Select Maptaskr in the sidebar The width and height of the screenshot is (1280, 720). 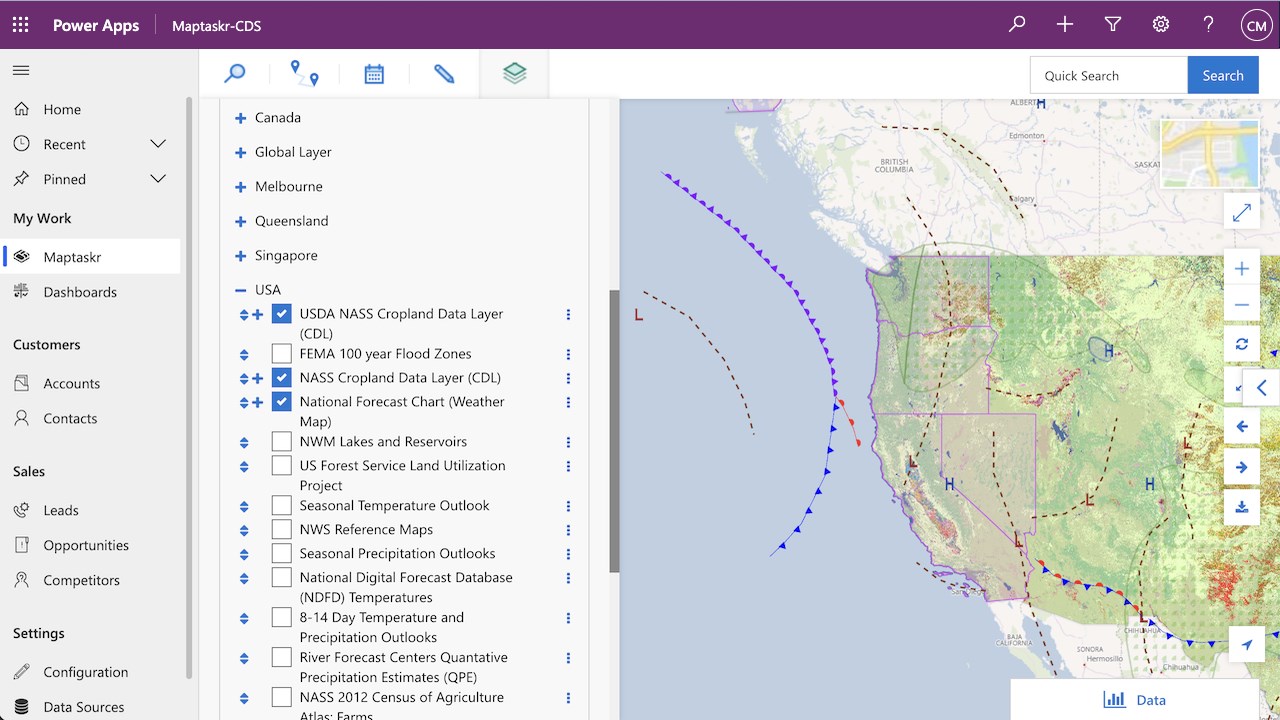tap(92, 257)
